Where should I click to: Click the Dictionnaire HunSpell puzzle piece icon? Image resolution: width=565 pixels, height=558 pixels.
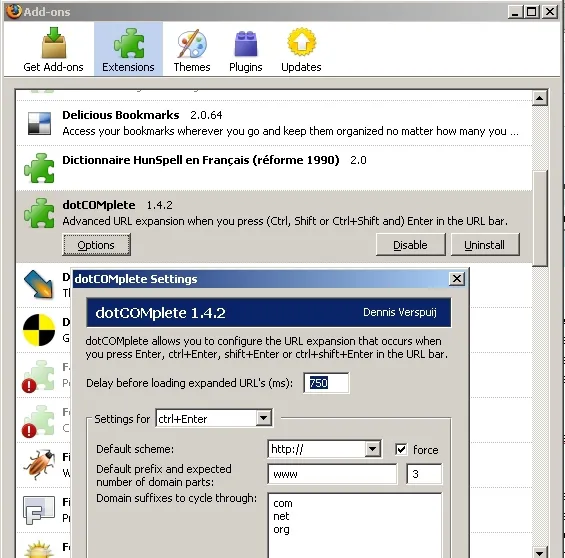(x=39, y=168)
